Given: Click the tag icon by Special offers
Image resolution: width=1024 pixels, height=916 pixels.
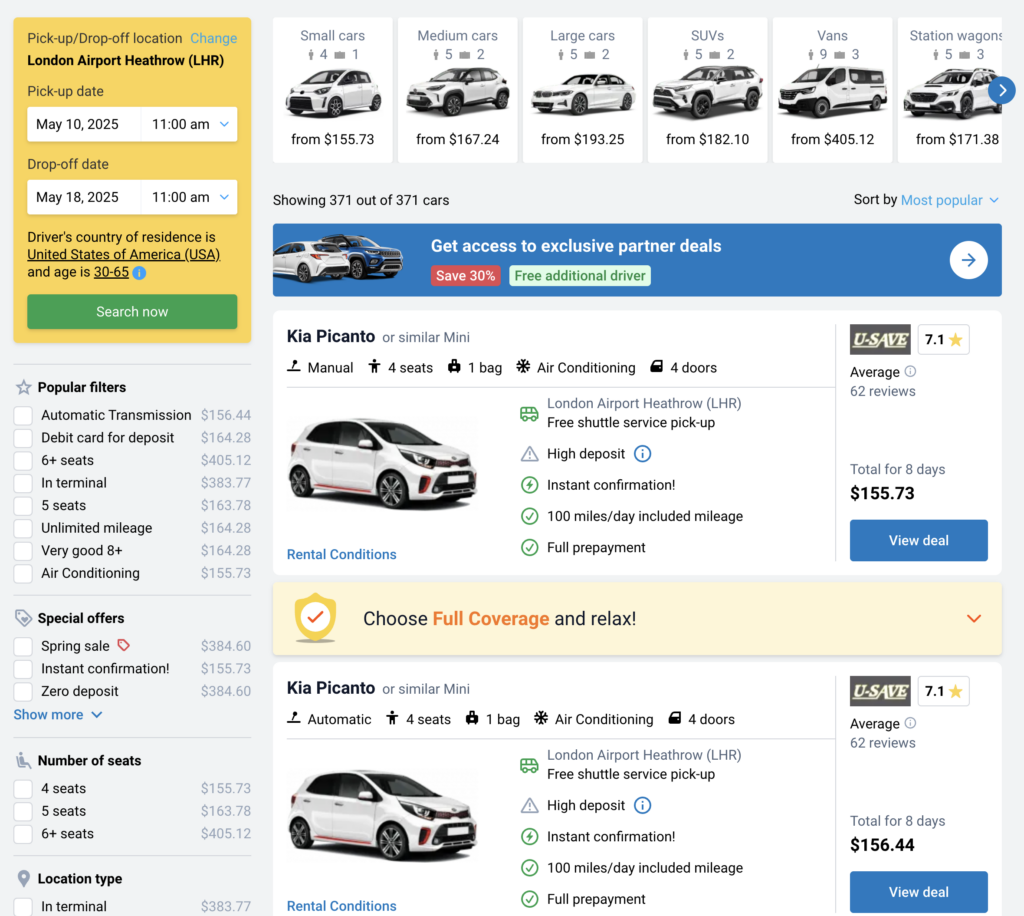Looking at the screenshot, I should [24, 618].
